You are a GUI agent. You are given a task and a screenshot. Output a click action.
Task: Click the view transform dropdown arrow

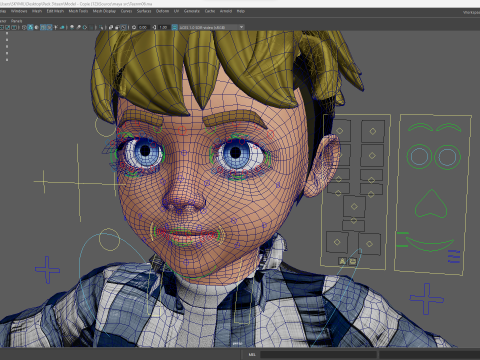tap(241, 27)
